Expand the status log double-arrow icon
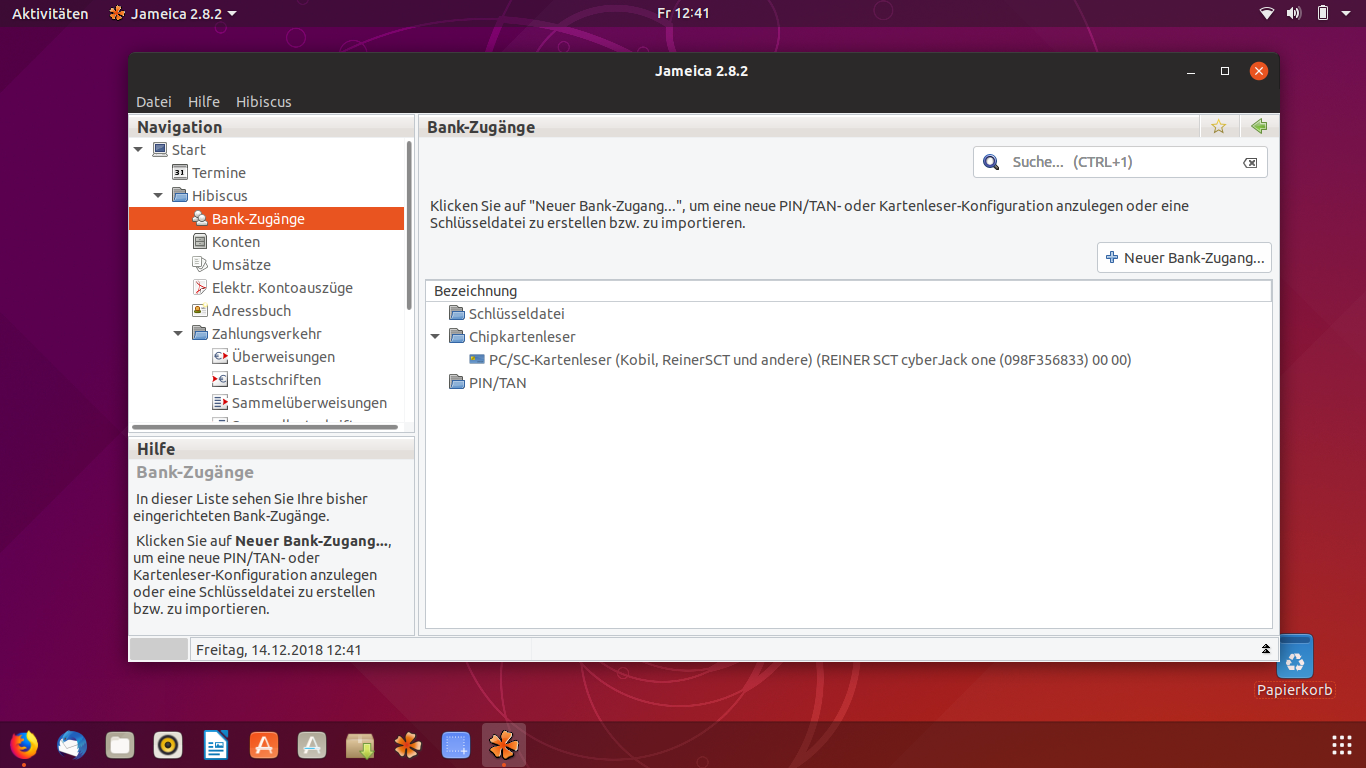Viewport: 1366px width, 768px height. click(x=1266, y=649)
